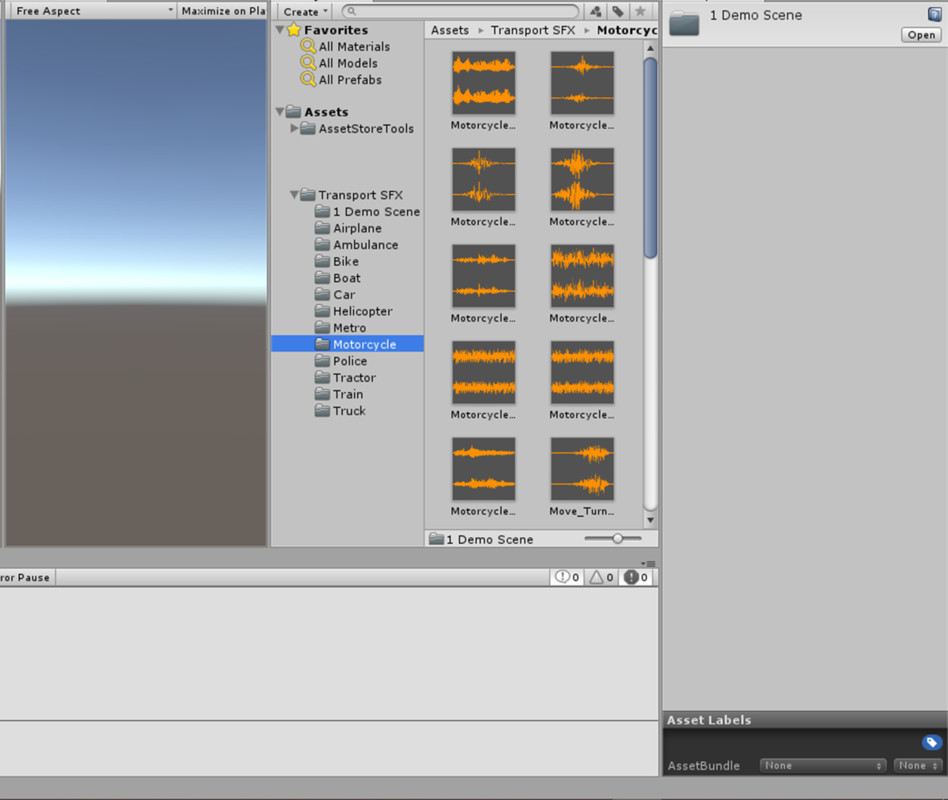The image size is (948, 800).
Task: Click the asset icon size slider
Action: pos(613,538)
